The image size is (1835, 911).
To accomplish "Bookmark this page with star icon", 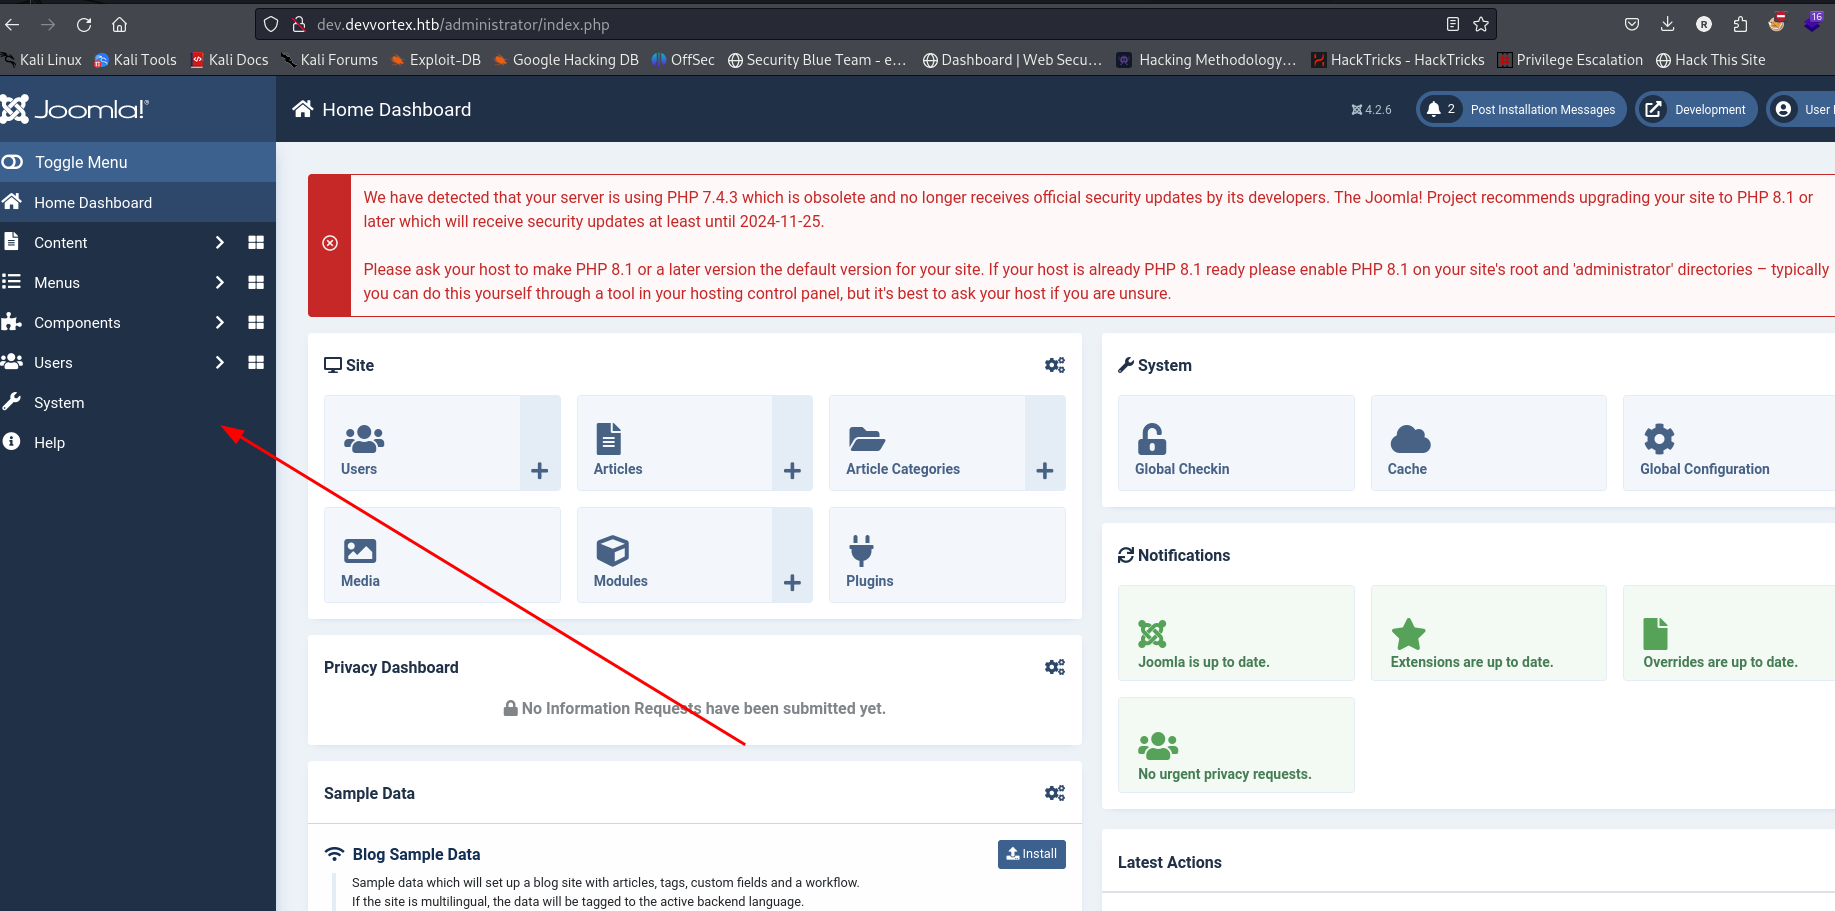I will coord(1481,24).
